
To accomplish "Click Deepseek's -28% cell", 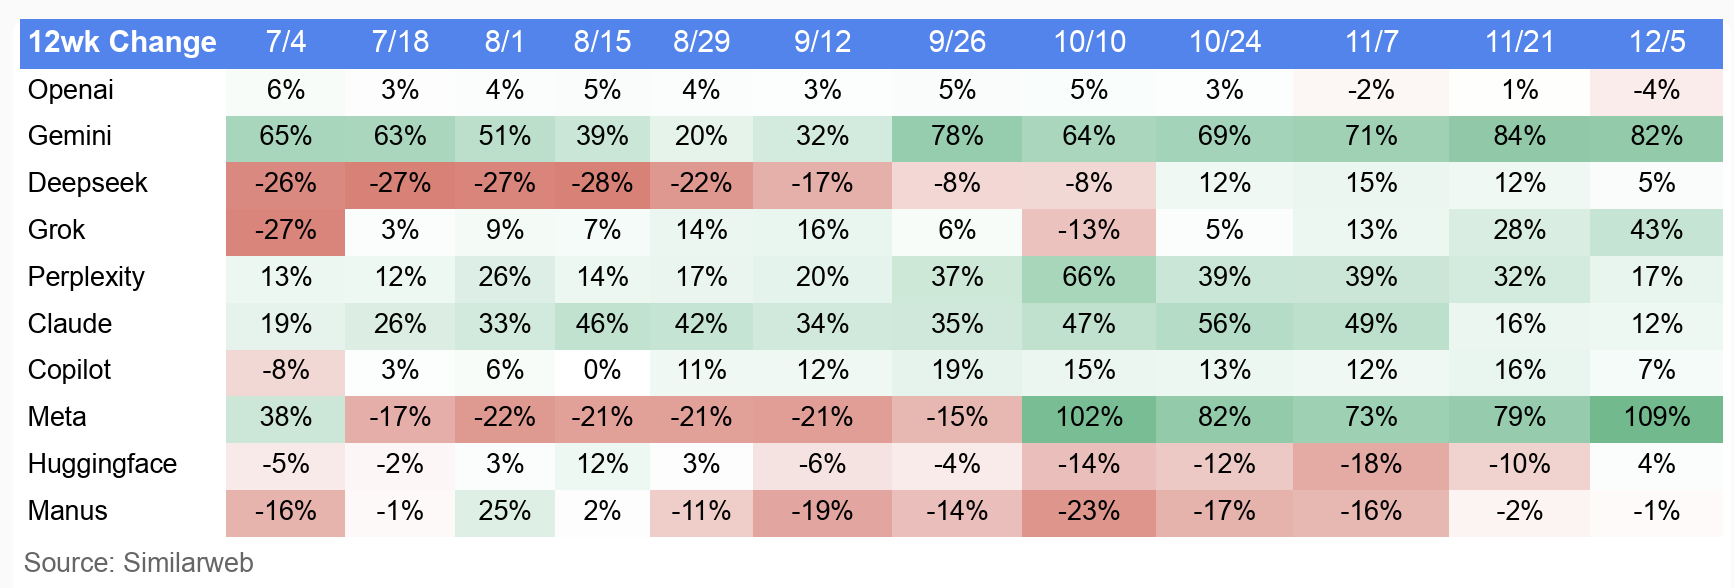I will click(602, 183).
